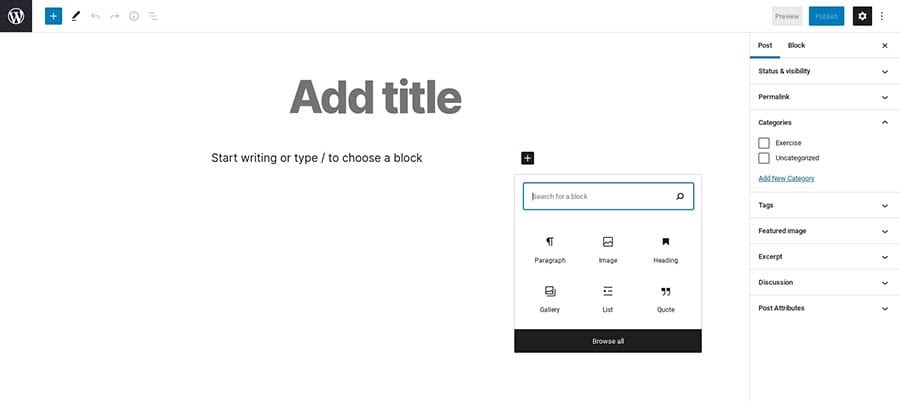Insert a Quote block
The width and height of the screenshot is (900, 401).
click(666, 299)
